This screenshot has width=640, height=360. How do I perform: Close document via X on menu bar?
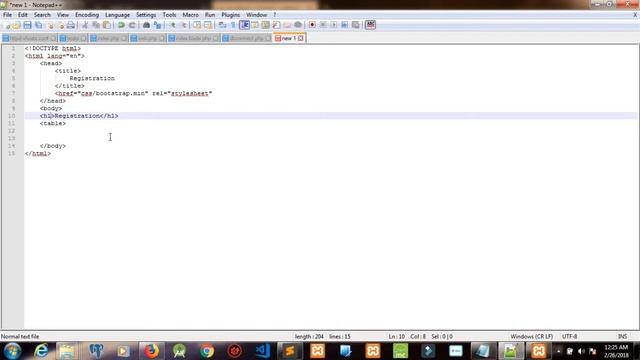[635, 15]
